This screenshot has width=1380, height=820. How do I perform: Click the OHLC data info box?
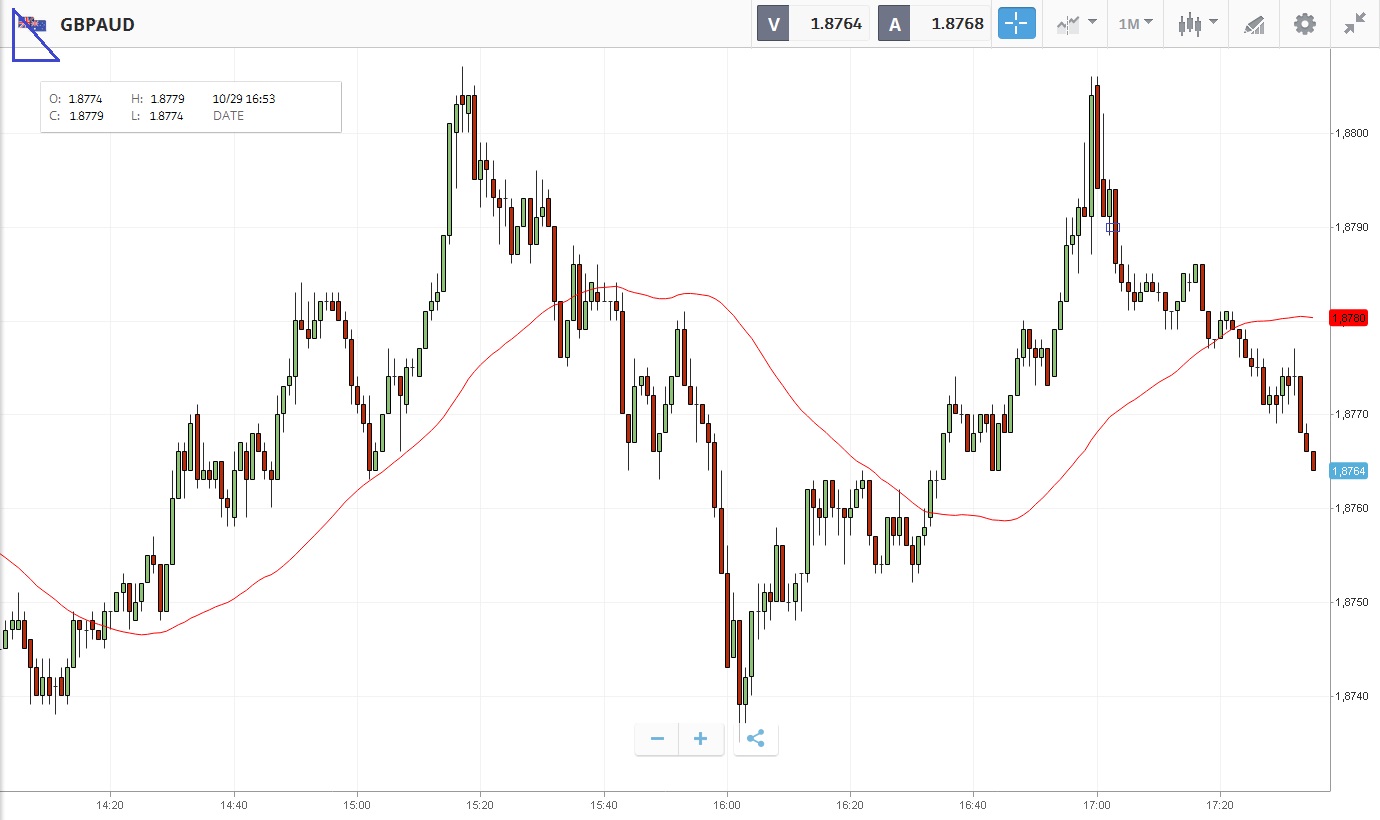pyautogui.click(x=190, y=107)
